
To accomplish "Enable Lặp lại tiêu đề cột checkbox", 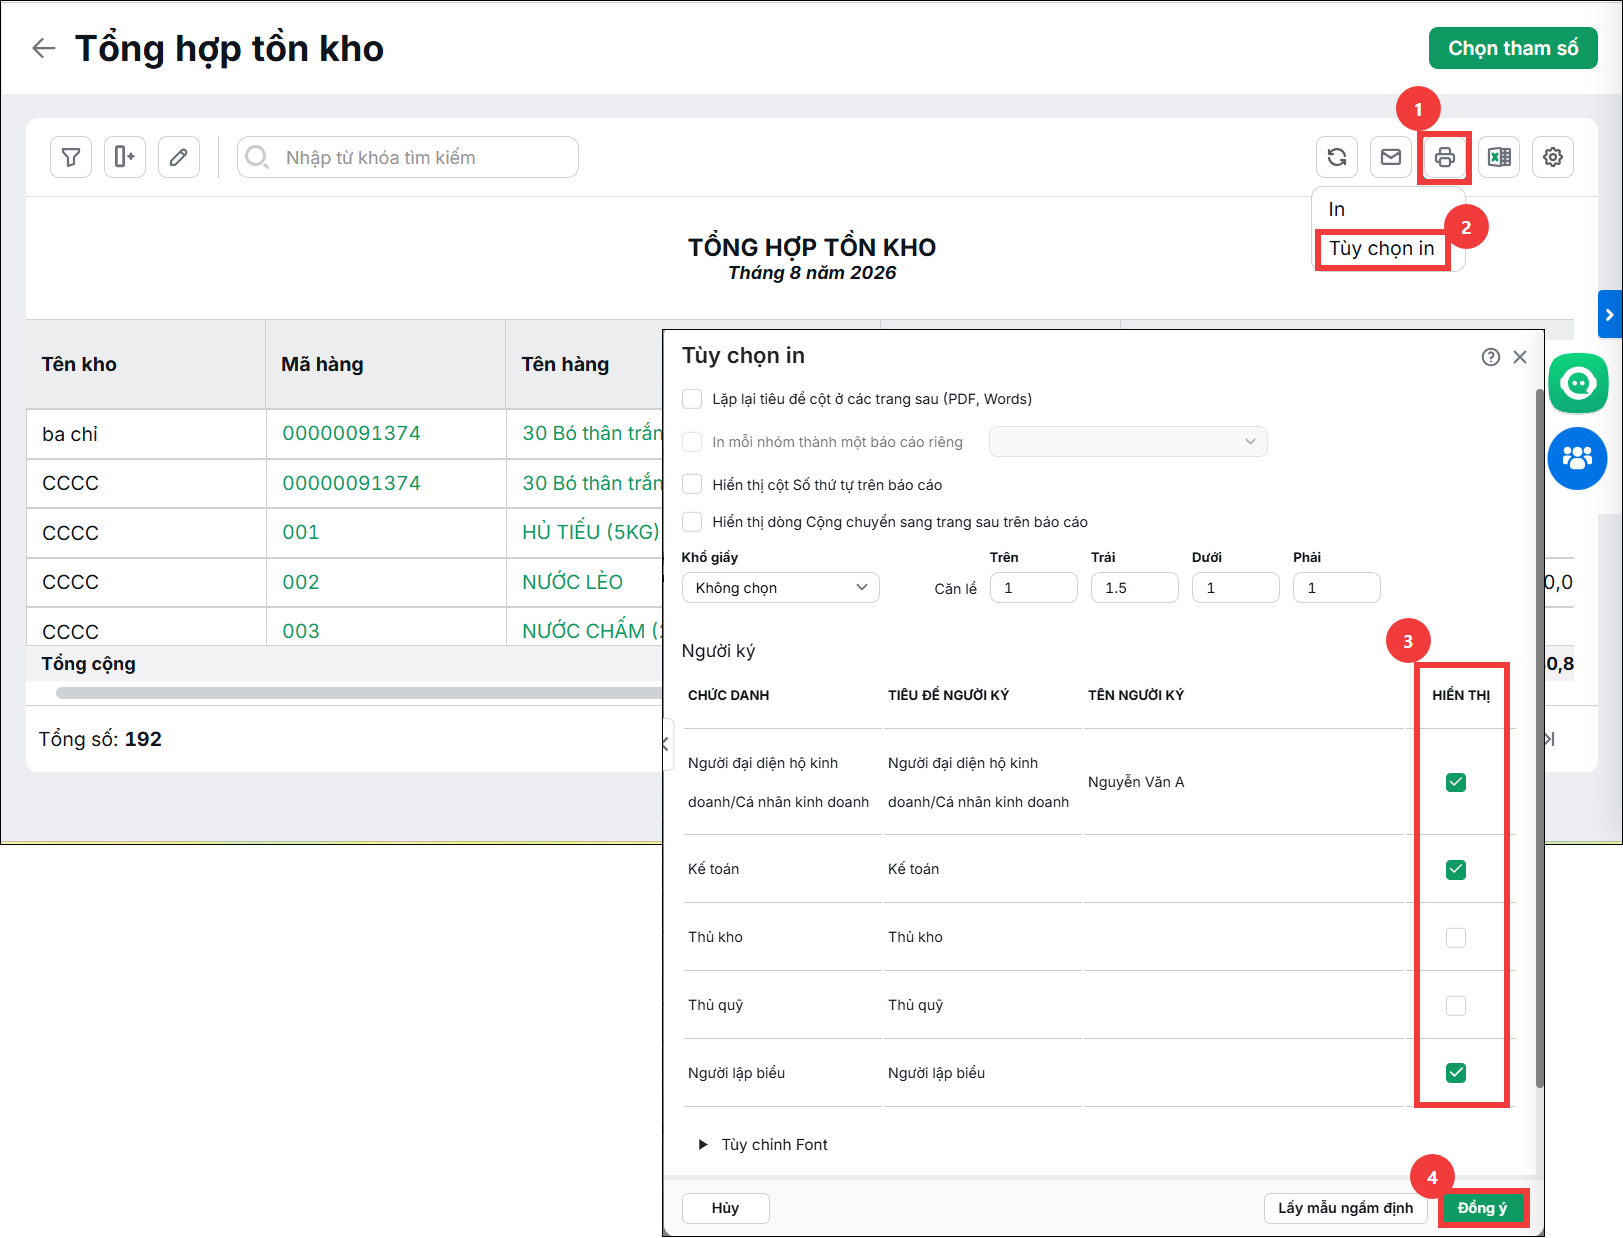I will tap(692, 399).
